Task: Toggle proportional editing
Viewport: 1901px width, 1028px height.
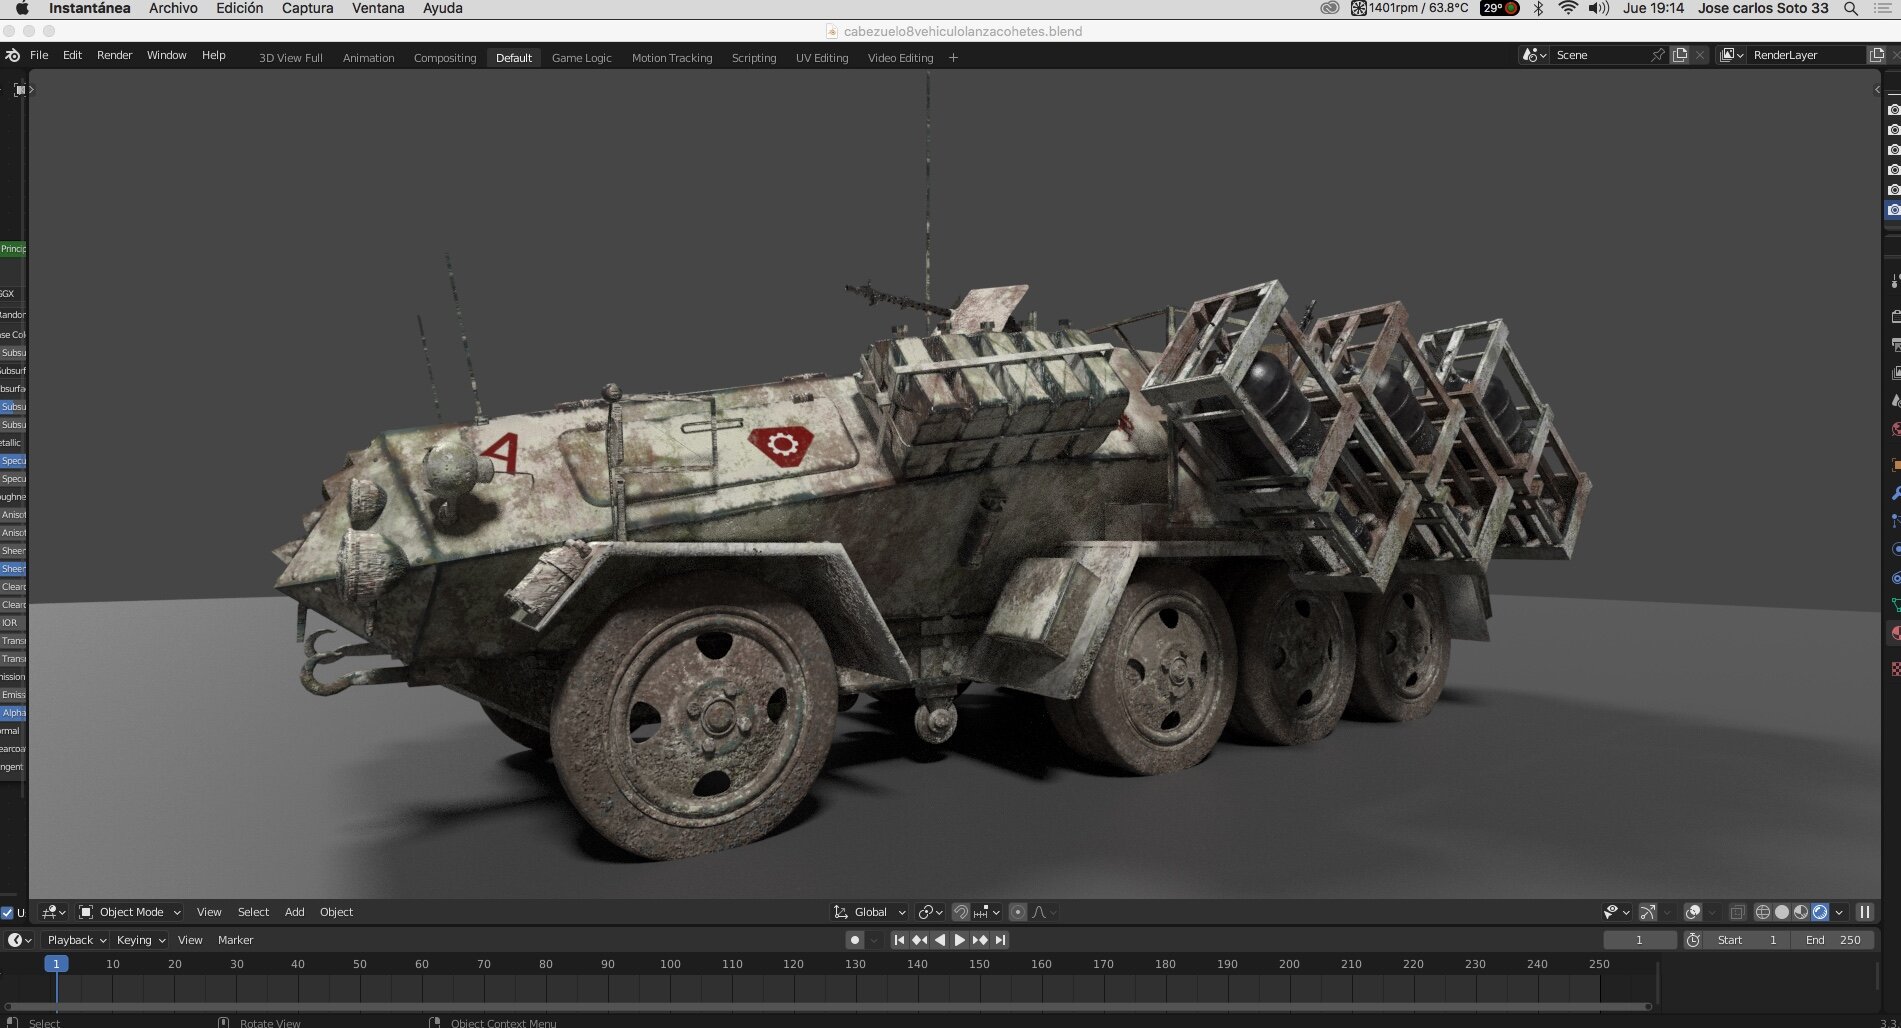Action: click(1018, 912)
